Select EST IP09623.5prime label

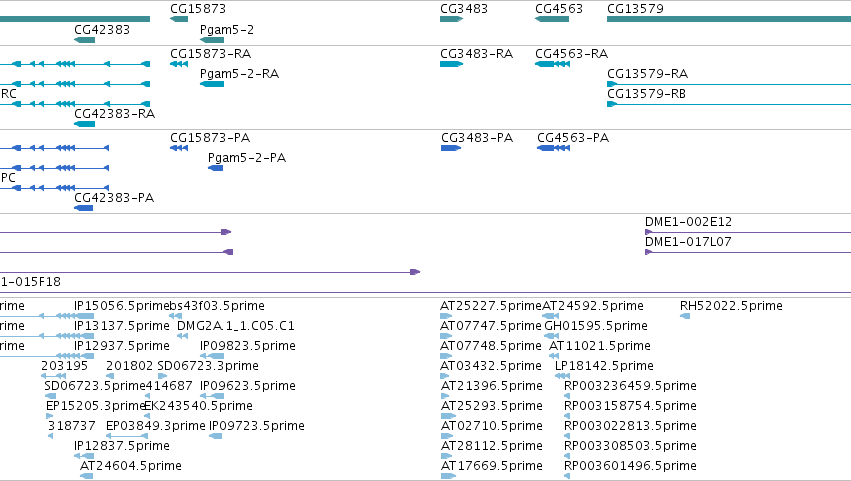click(x=248, y=386)
